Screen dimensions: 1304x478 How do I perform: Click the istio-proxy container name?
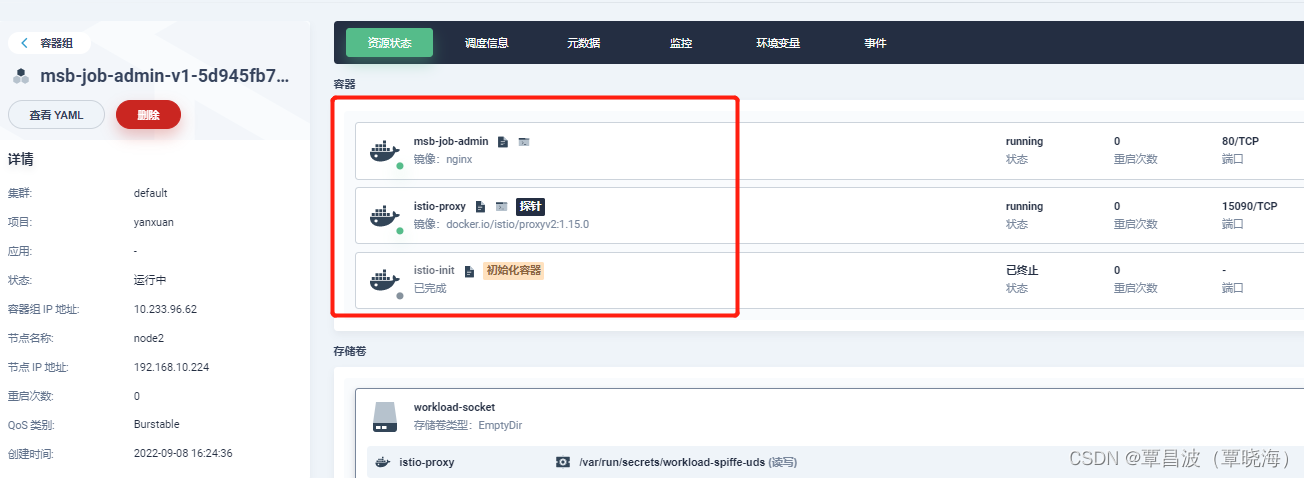tap(440, 207)
